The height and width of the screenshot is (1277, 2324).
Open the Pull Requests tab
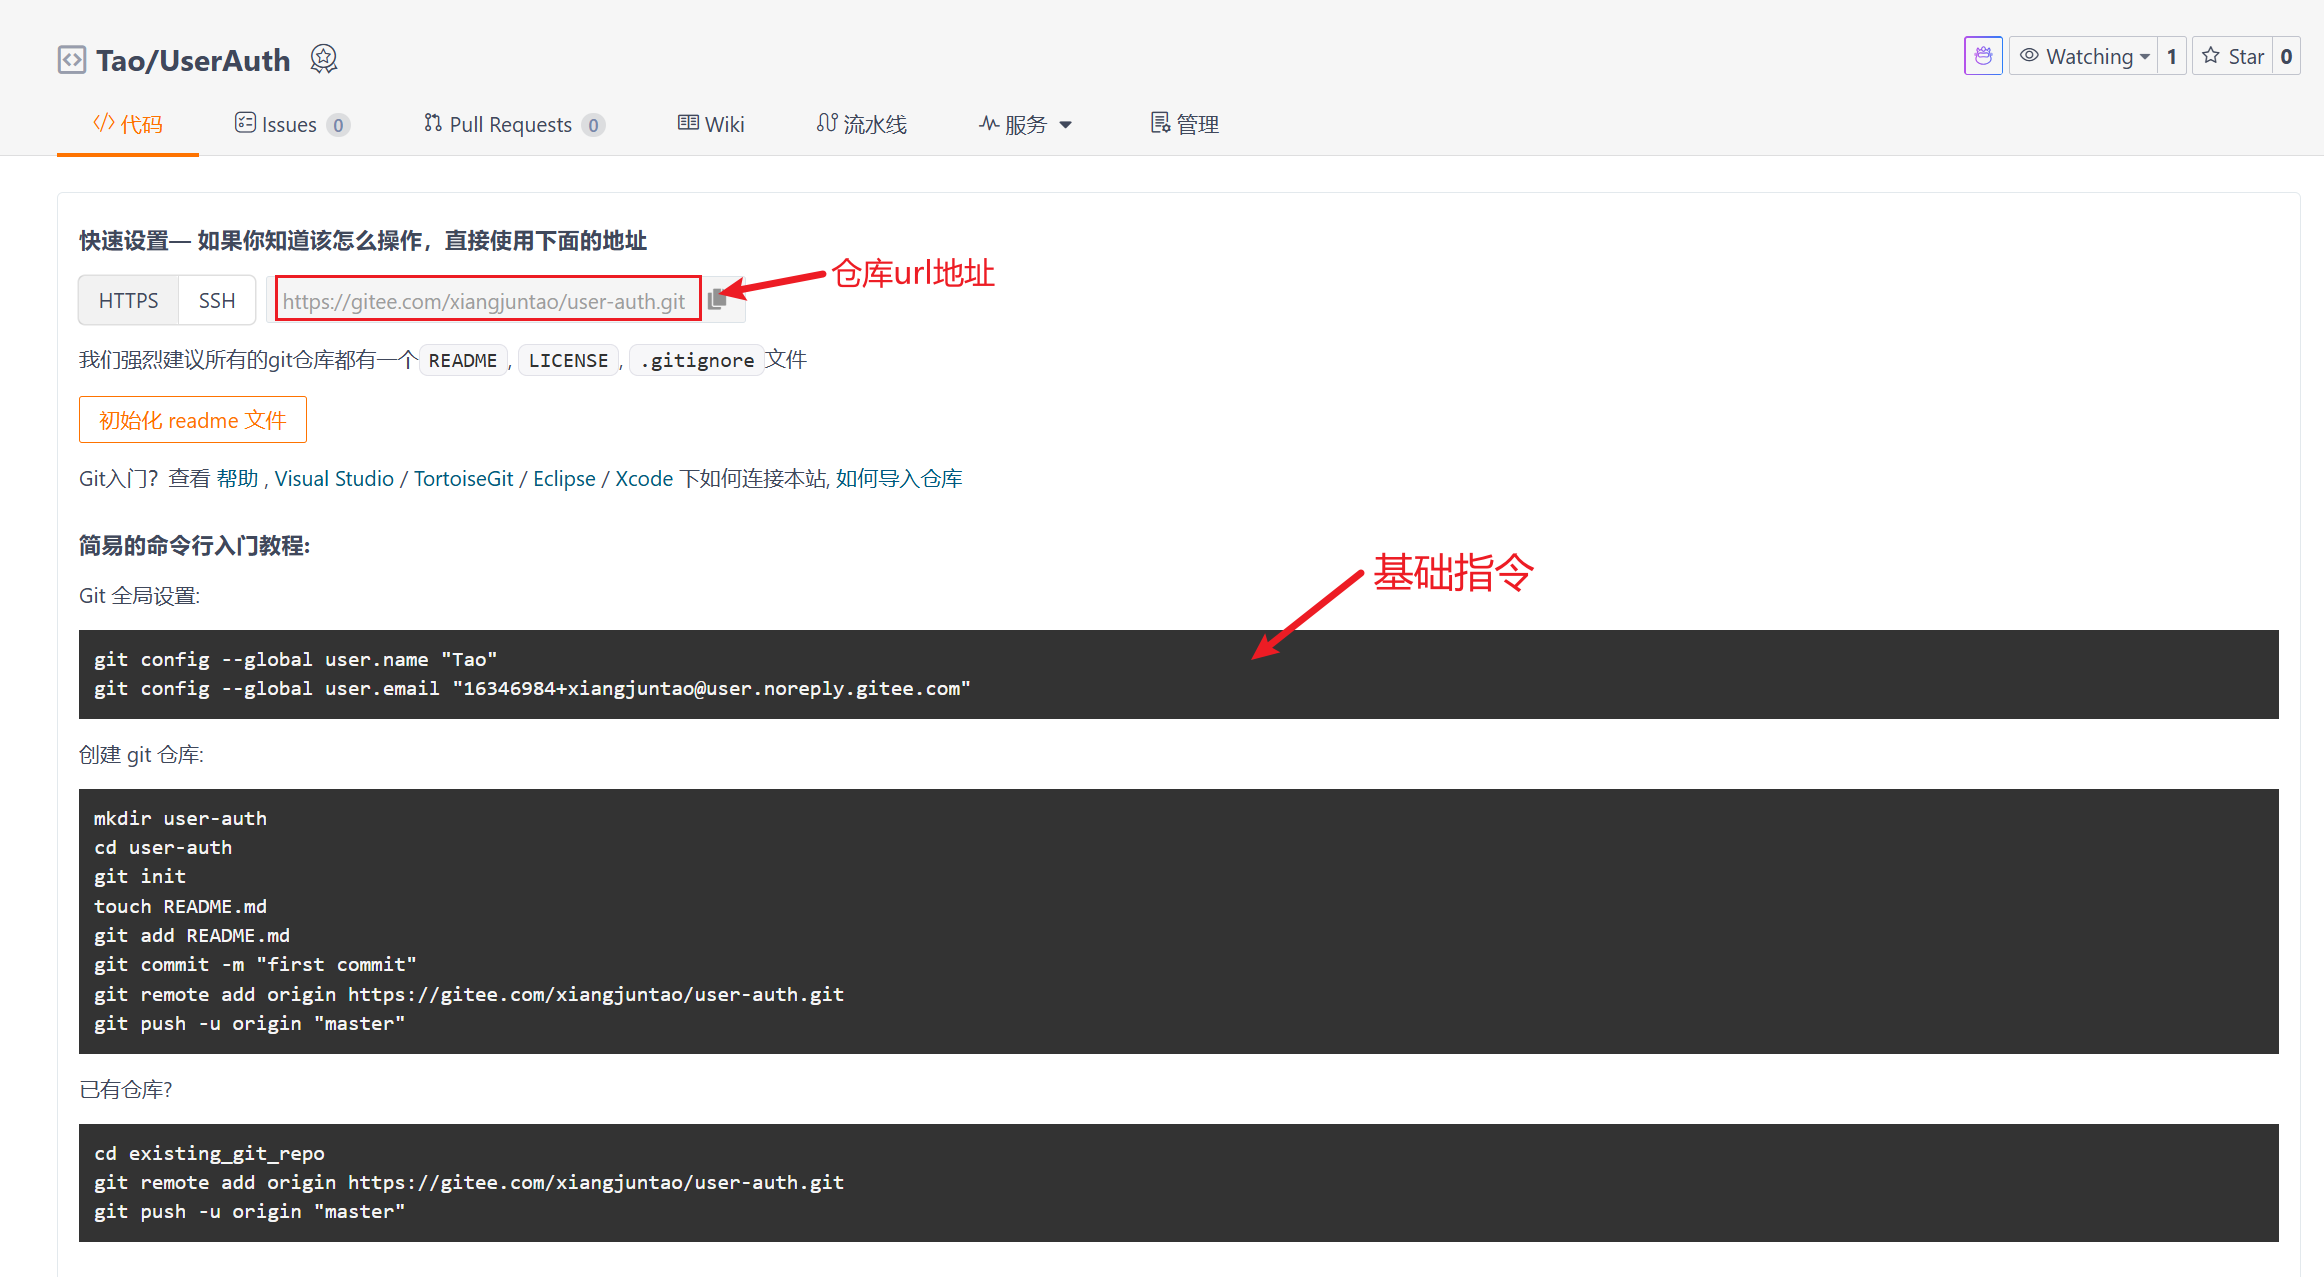(x=513, y=124)
